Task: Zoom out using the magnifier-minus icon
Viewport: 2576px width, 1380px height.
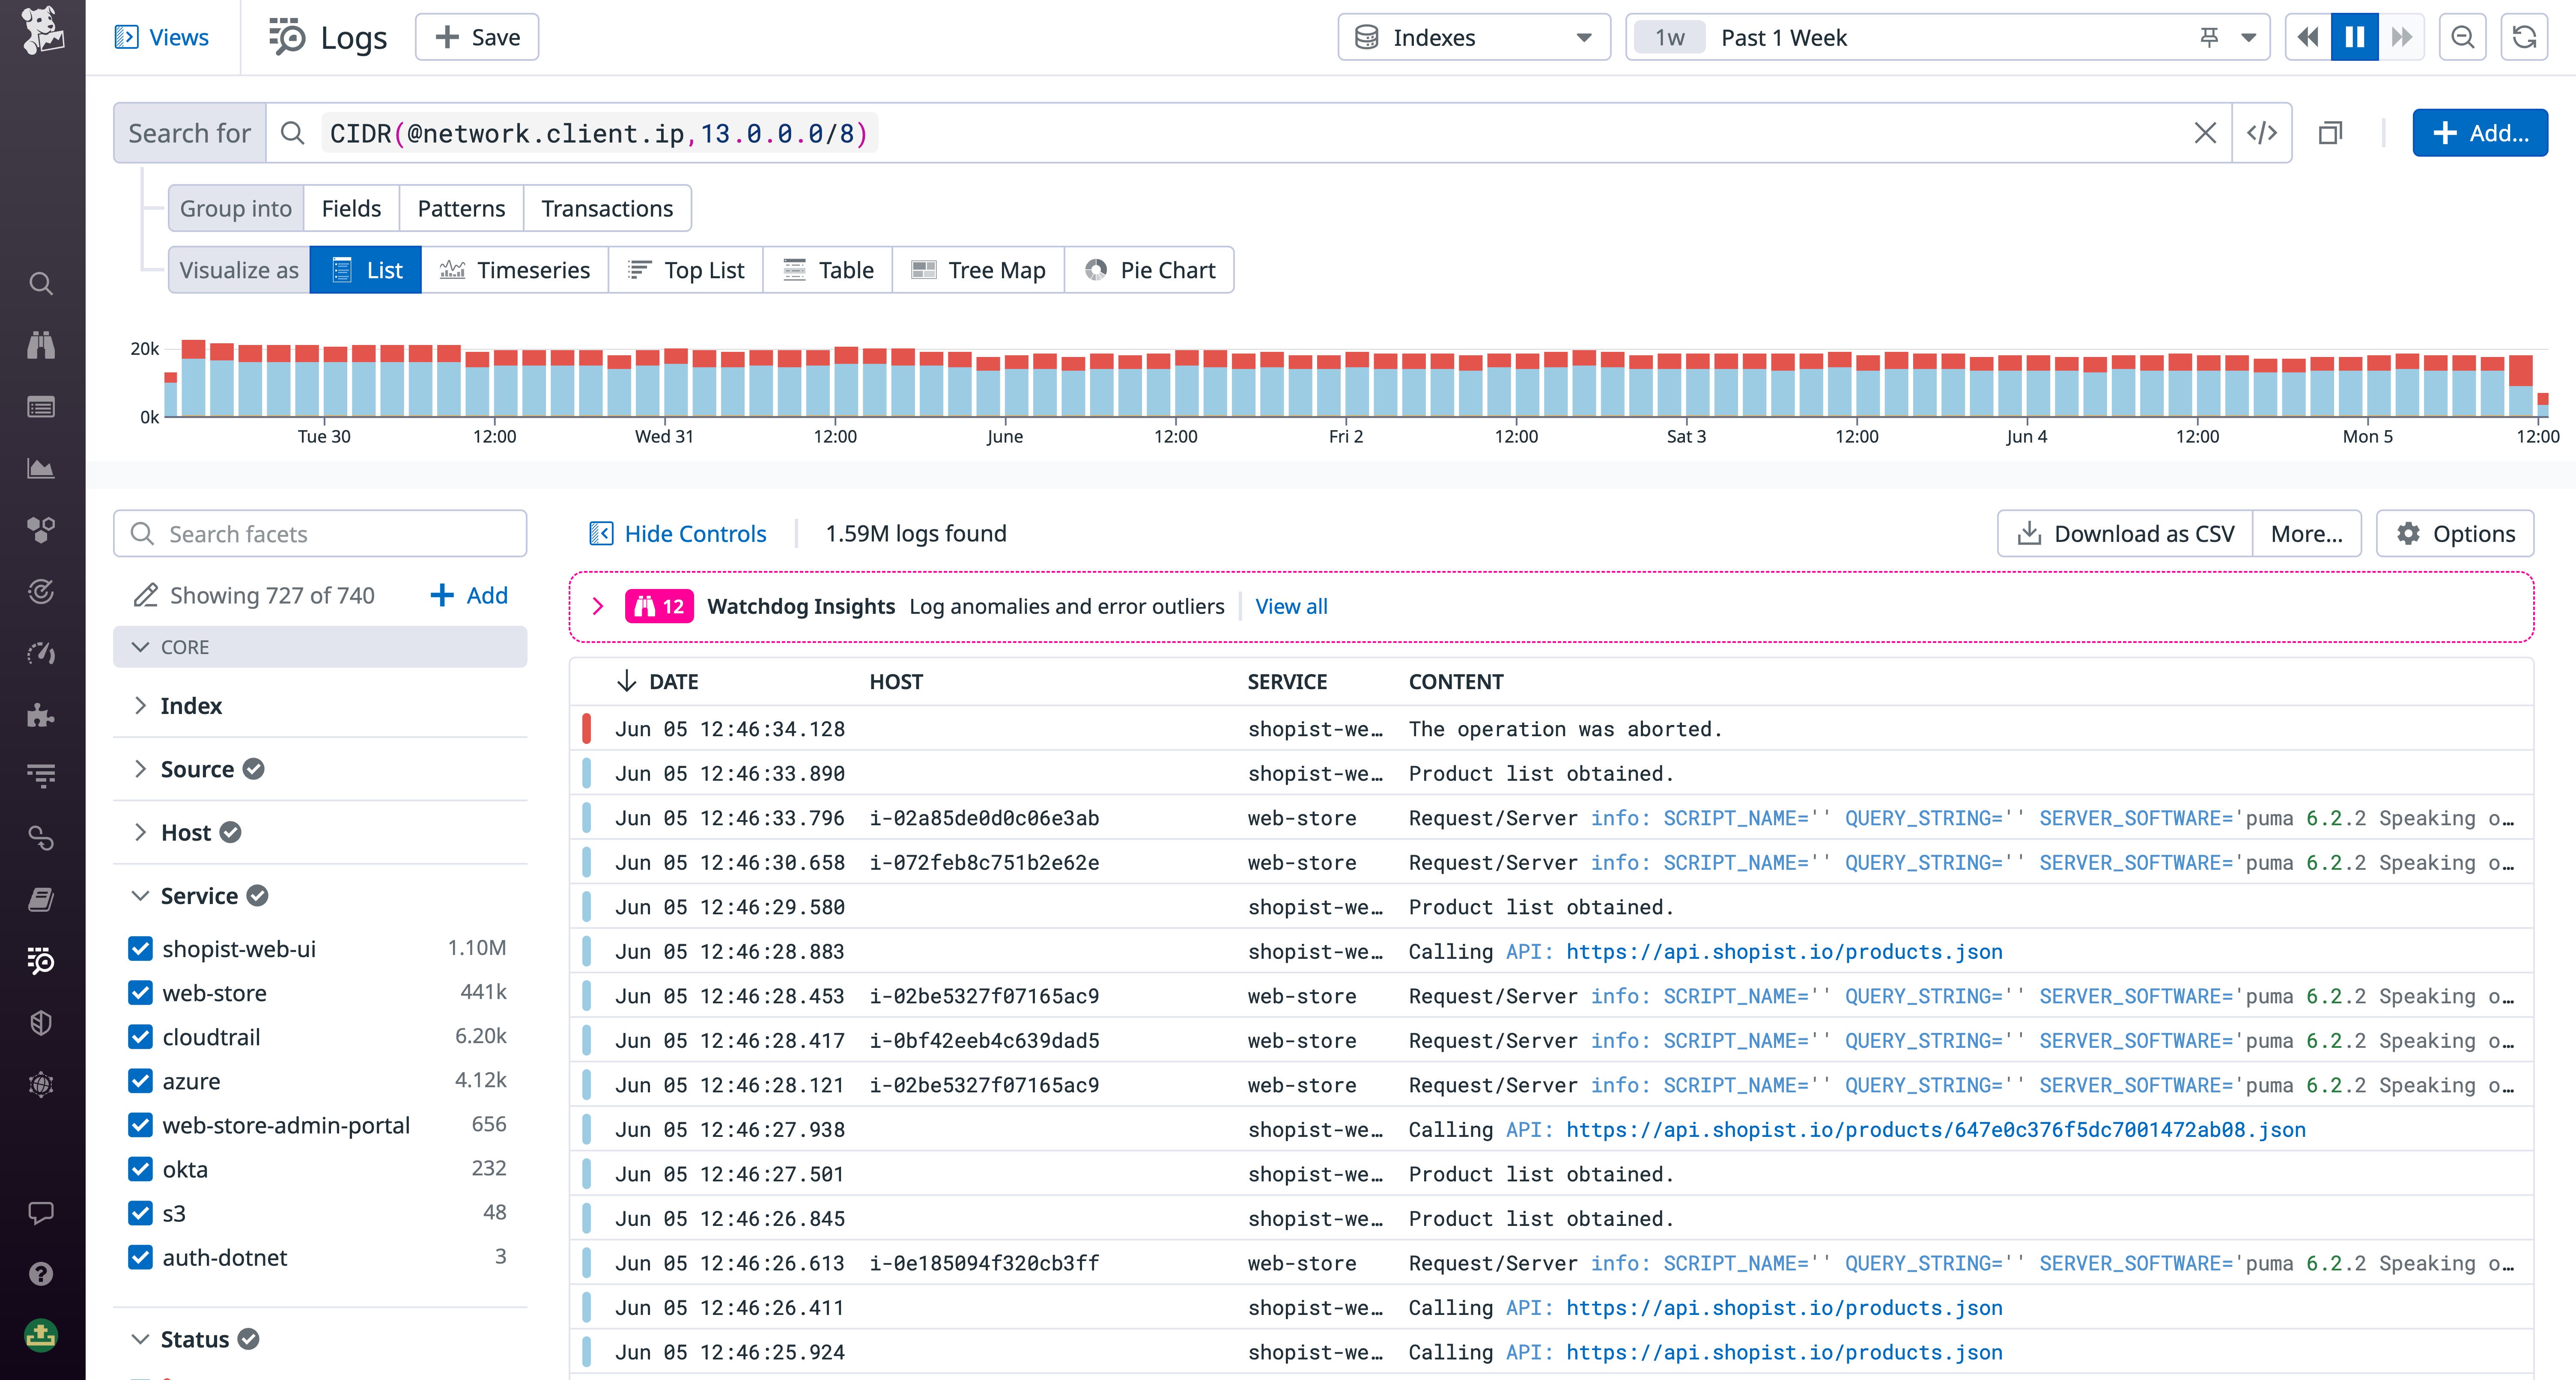Action: coord(2463,37)
